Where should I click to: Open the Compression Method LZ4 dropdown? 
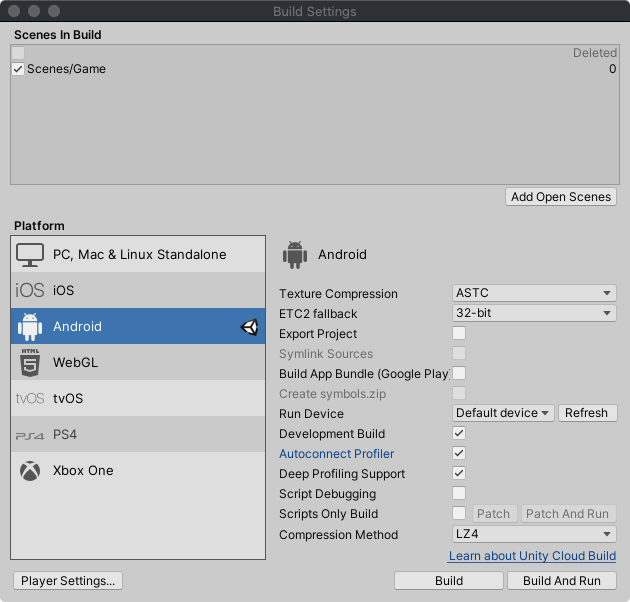(534, 534)
